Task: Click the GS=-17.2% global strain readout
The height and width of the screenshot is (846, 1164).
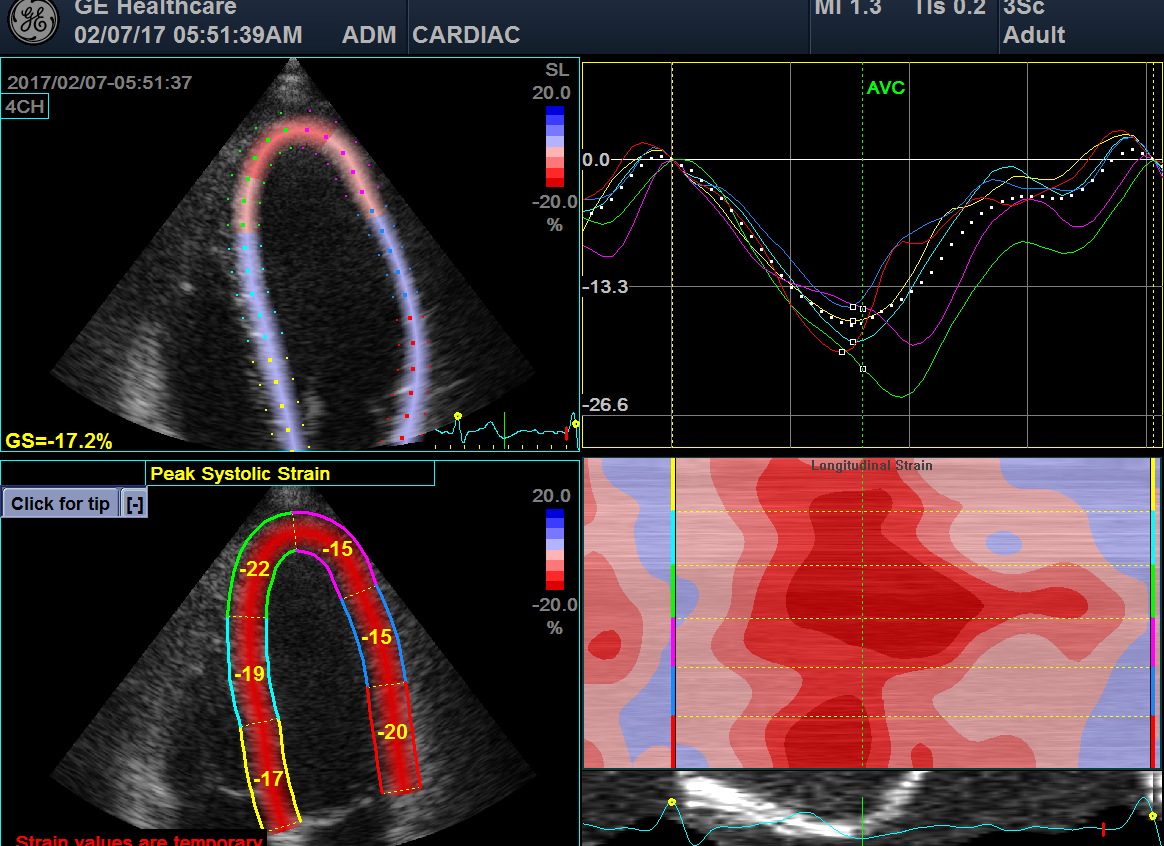Action: click(59, 440)
